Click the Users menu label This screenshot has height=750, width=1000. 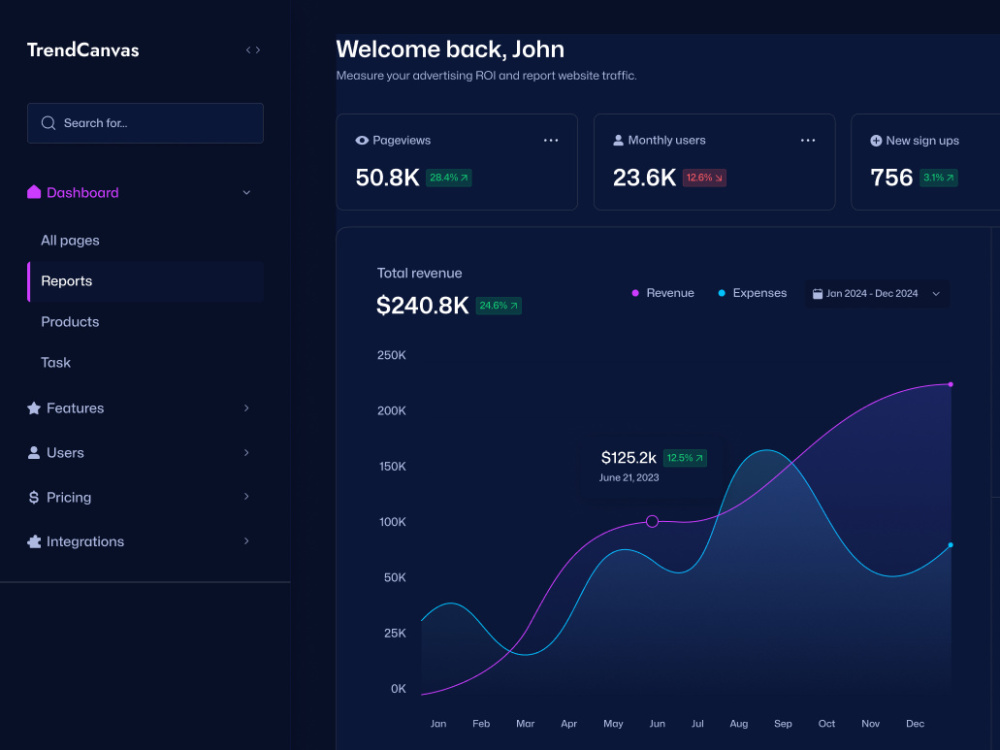65,453
